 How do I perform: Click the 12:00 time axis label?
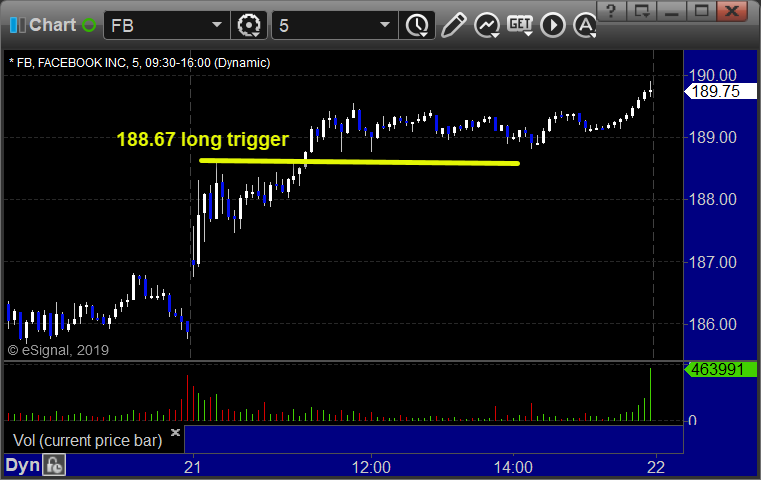371,467
